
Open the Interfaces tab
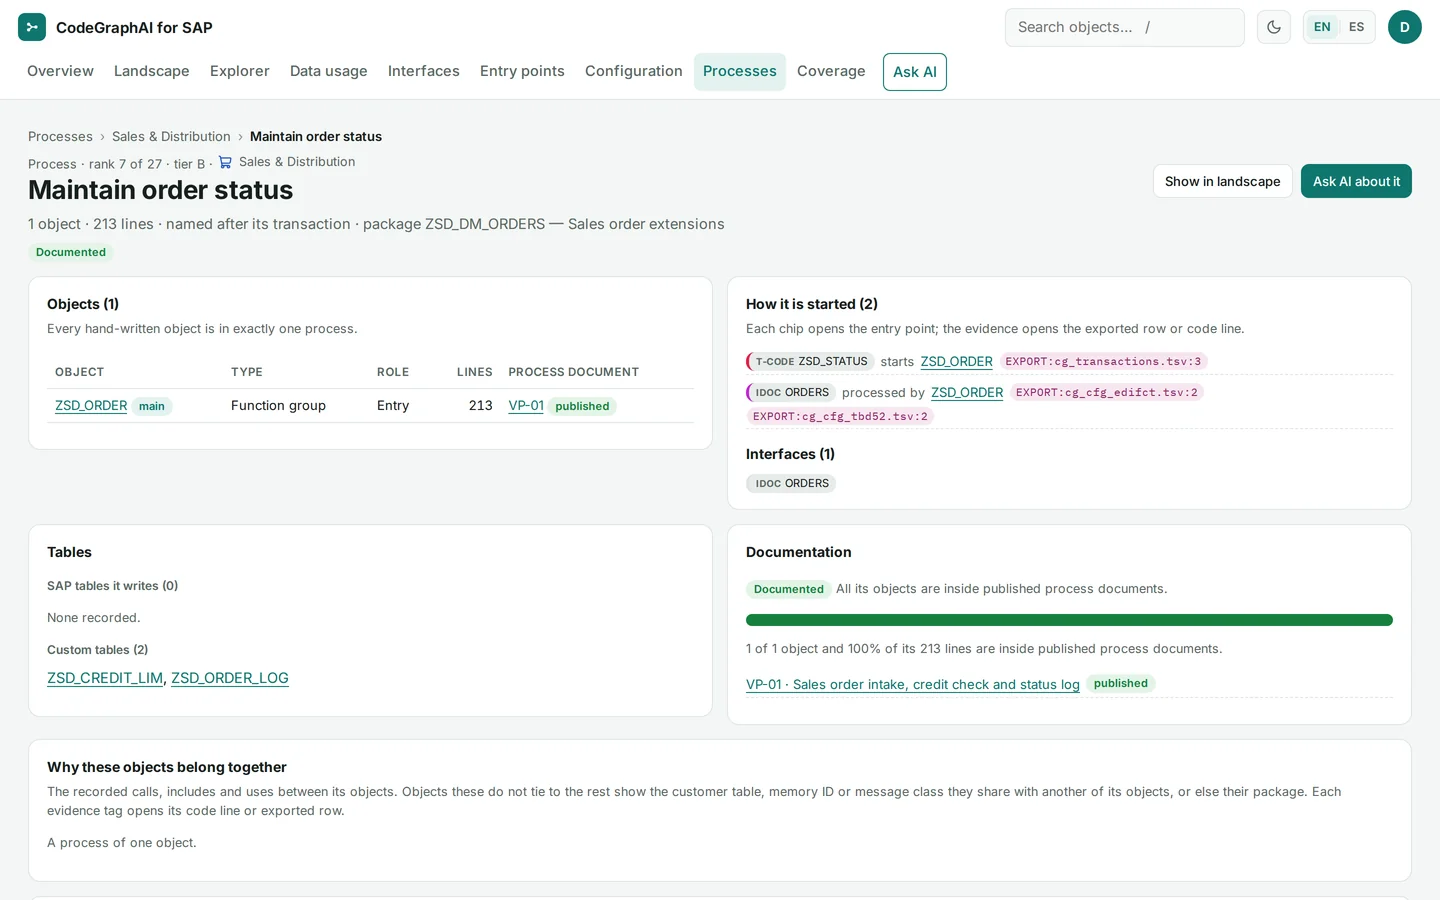point(424,71)
